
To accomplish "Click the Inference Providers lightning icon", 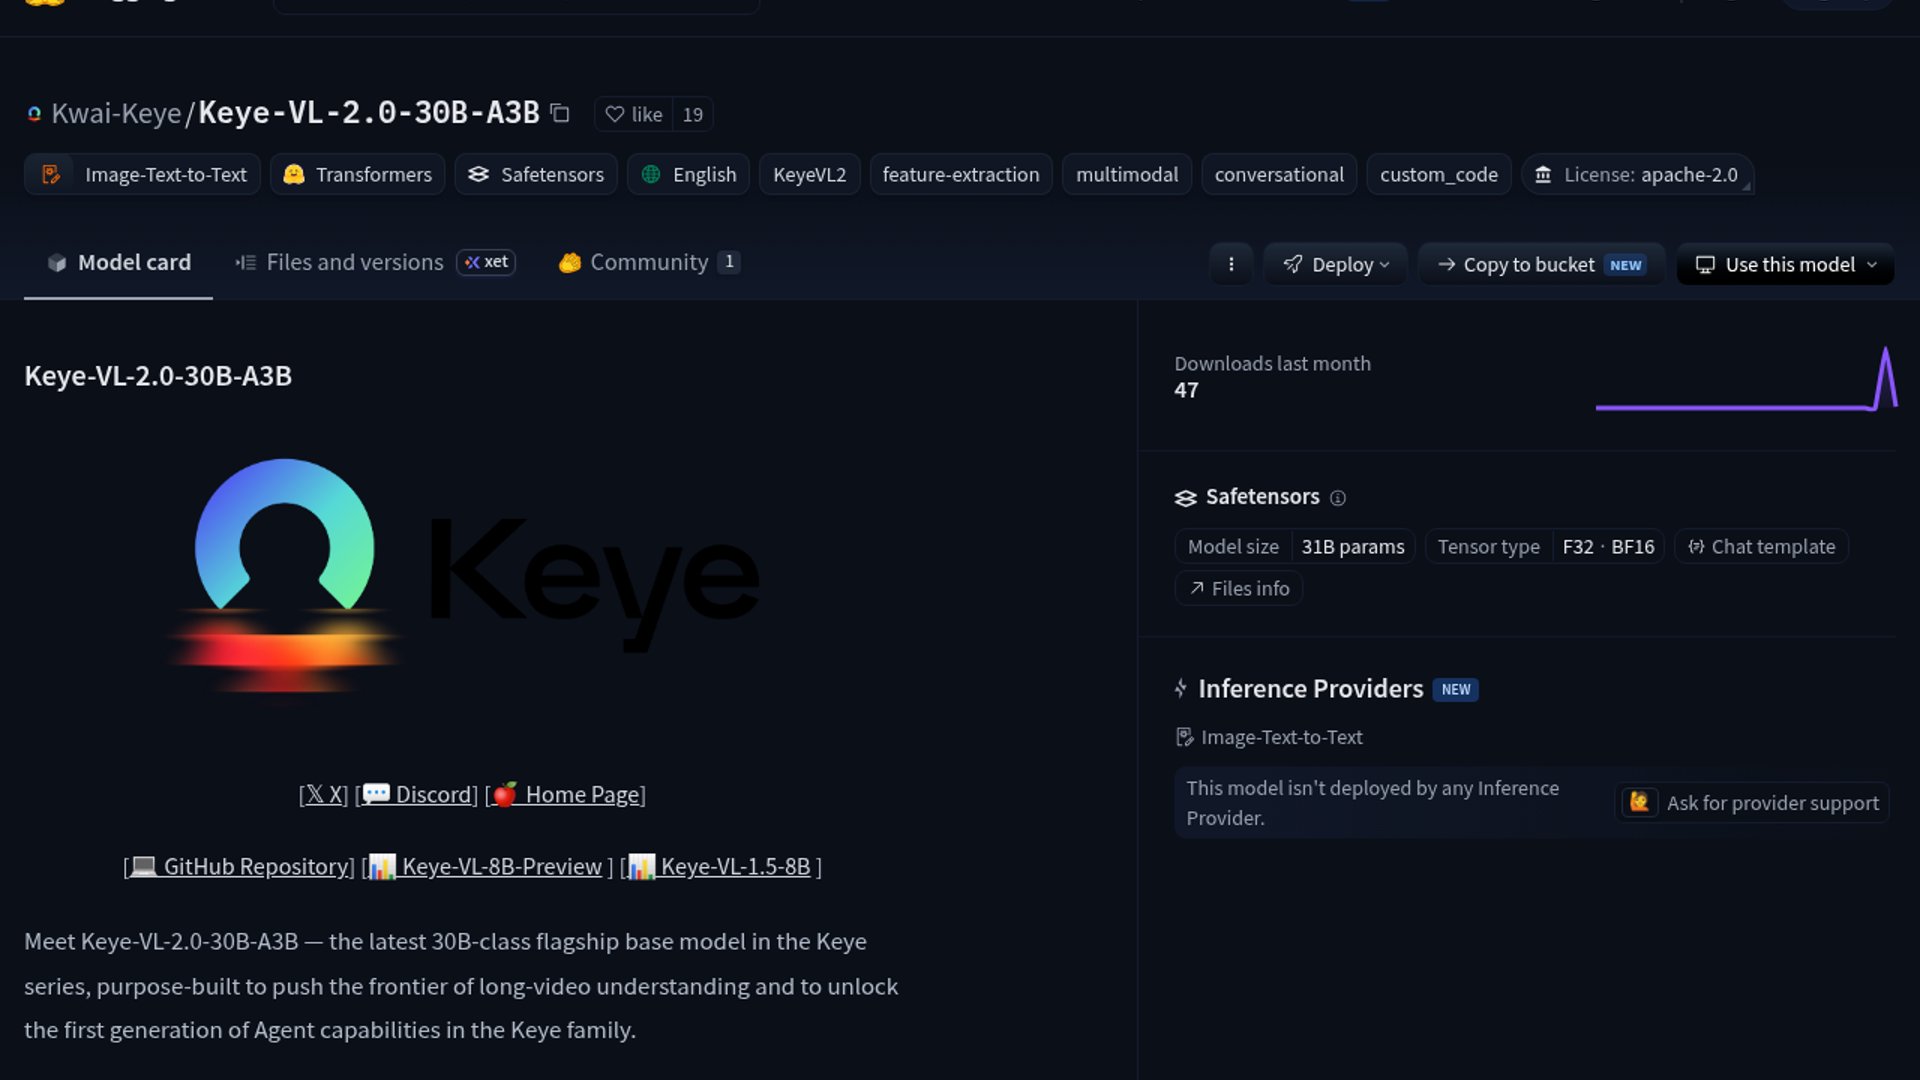I will 1181,688.
